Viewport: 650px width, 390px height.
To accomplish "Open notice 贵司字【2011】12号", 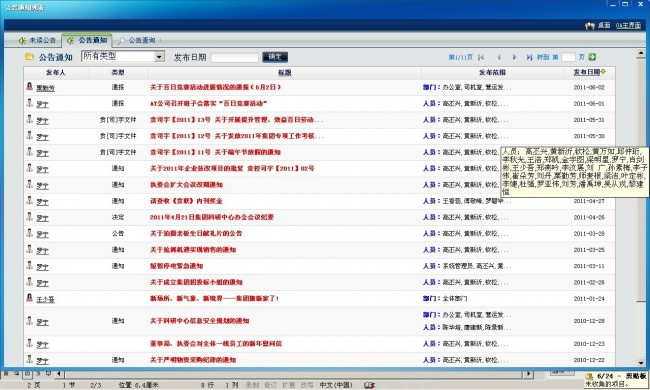I will [x=237, y=136].
